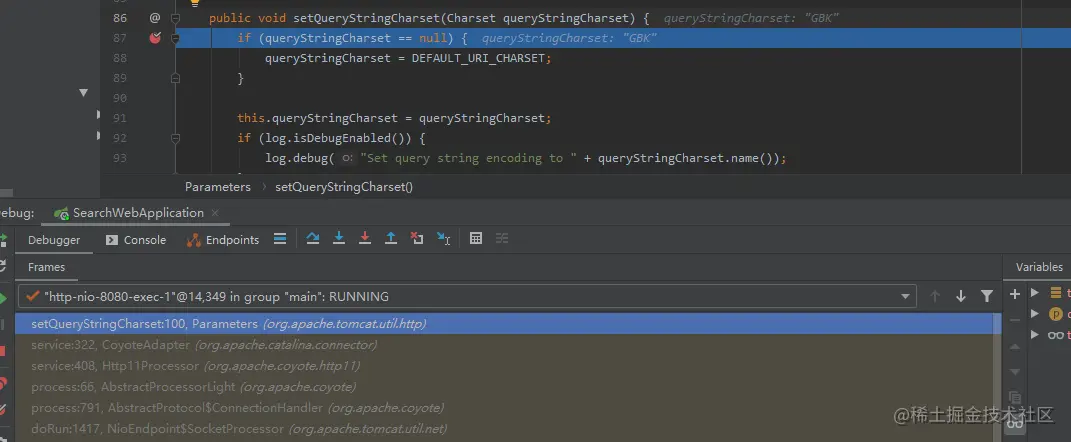This screenshot has height=442, width=1071.
Task: Click Trace Current Stream Chain icon
Action: pos(502,238)
